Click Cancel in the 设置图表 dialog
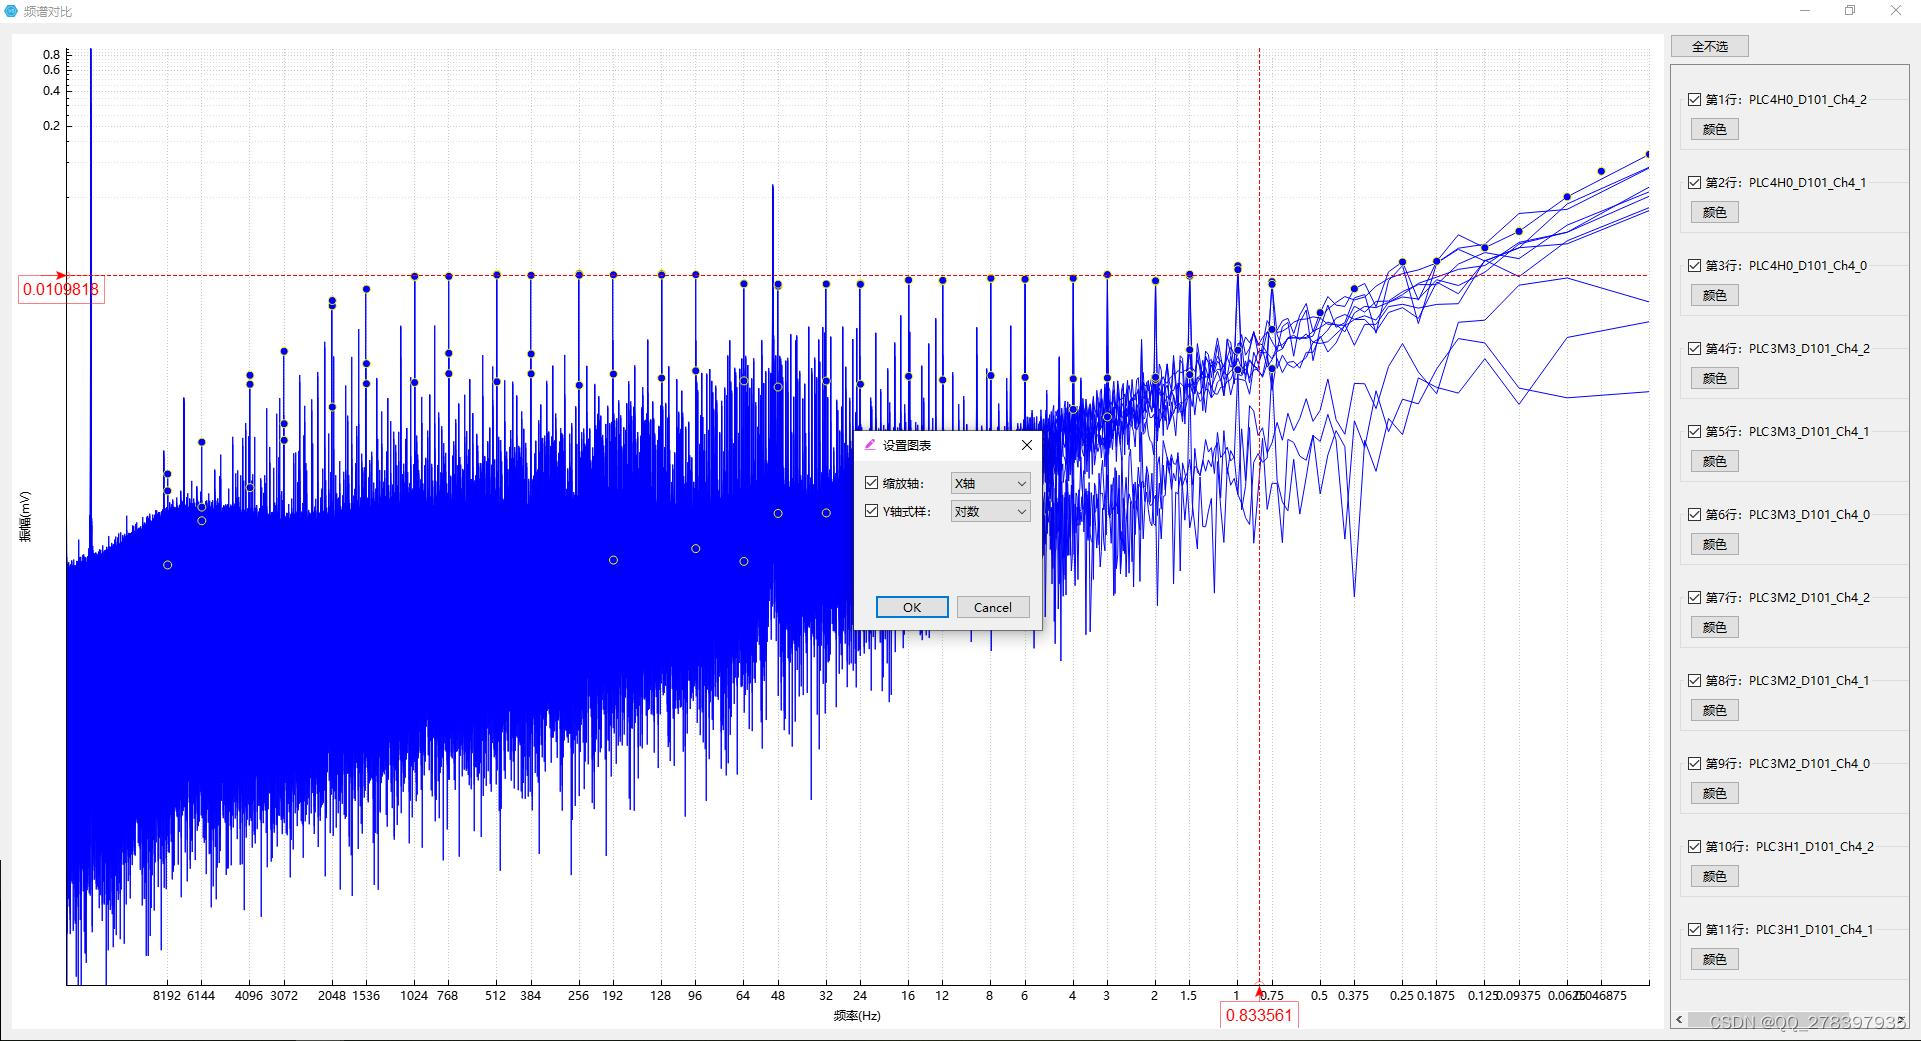The image size is (1921, 1041). click(x=992, y=607)
